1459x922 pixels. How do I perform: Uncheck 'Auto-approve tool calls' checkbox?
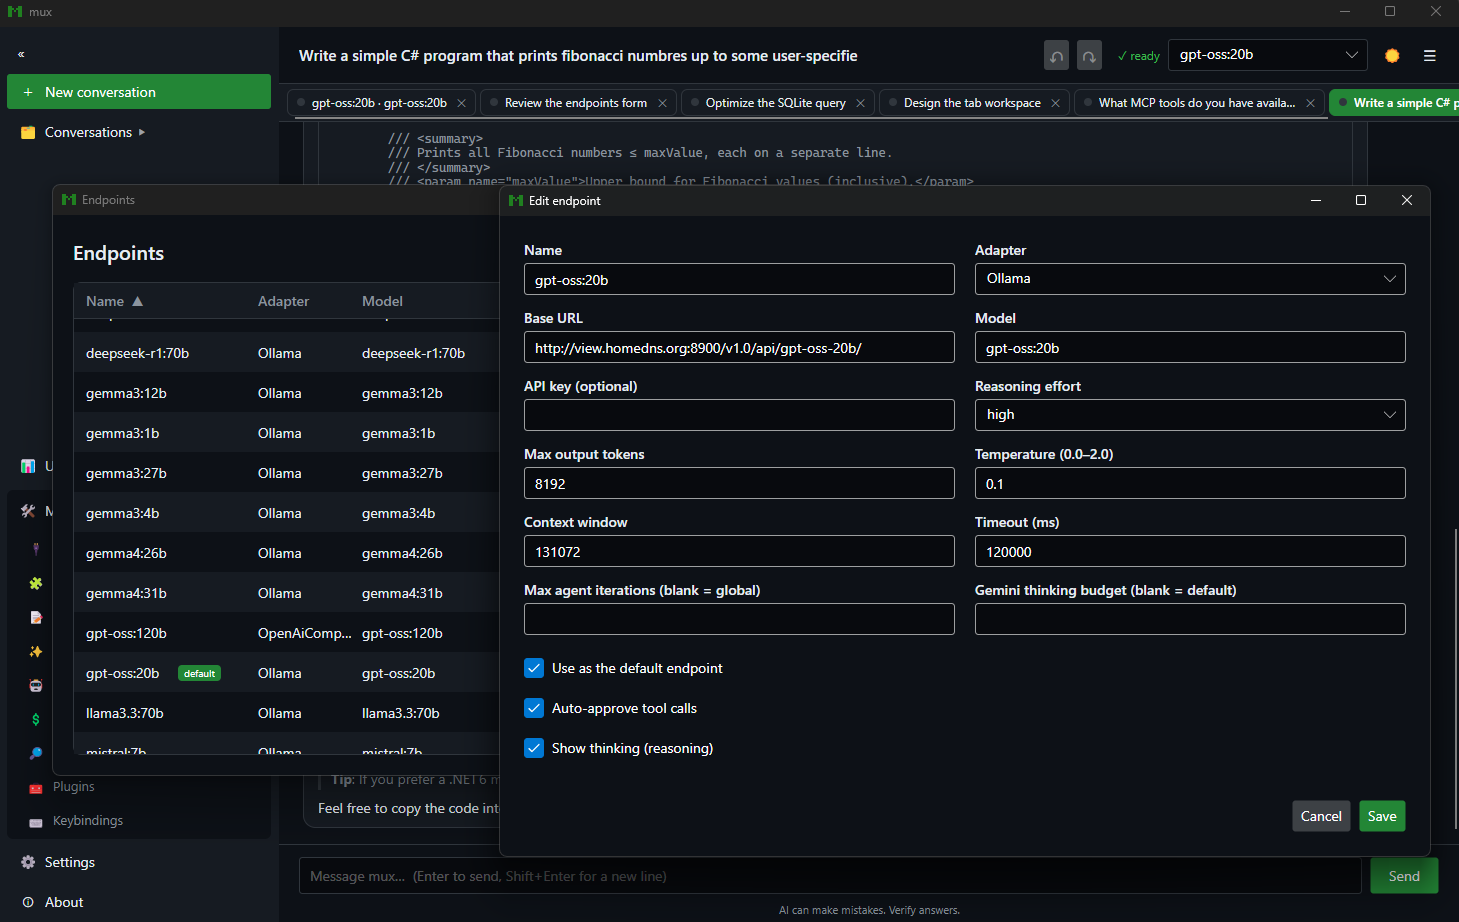click(535, 708)
